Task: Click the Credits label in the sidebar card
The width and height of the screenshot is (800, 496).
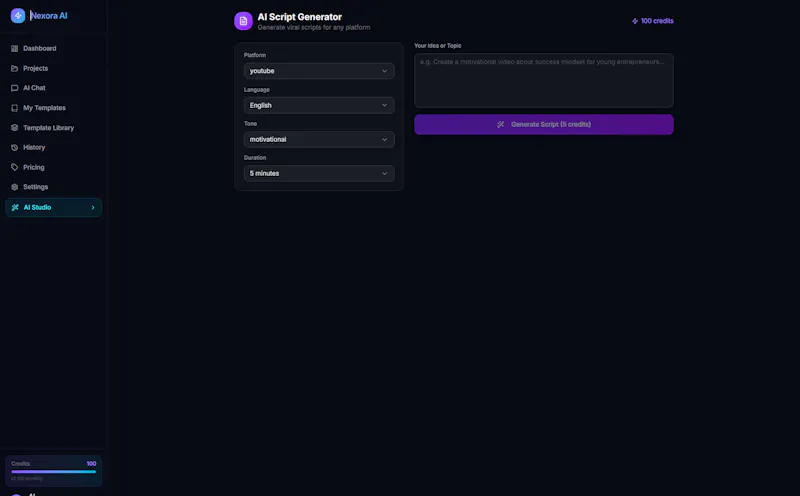Action: click(x=20, y=463)
